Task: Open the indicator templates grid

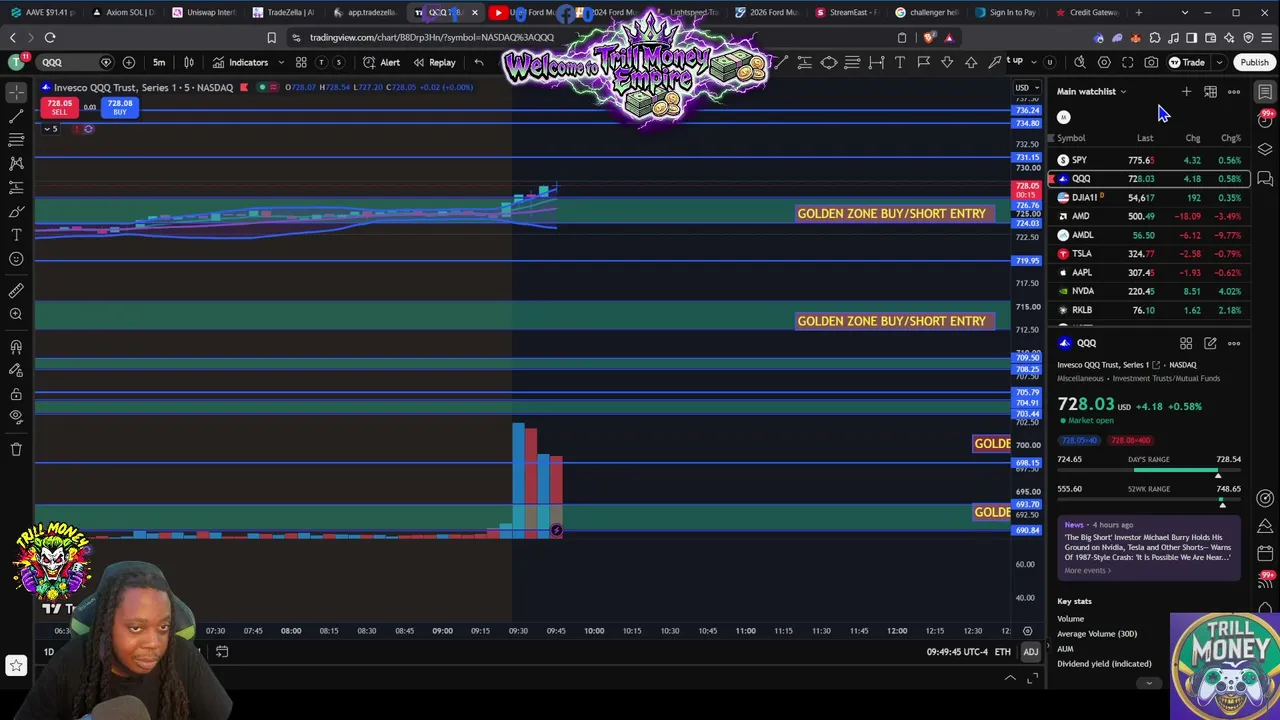Action: (x=301, y=62)
